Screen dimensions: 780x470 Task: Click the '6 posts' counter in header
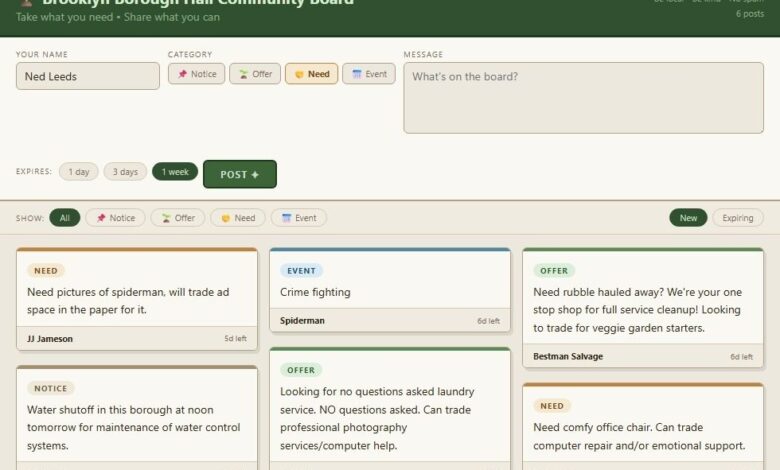click(x=750, y=14)
